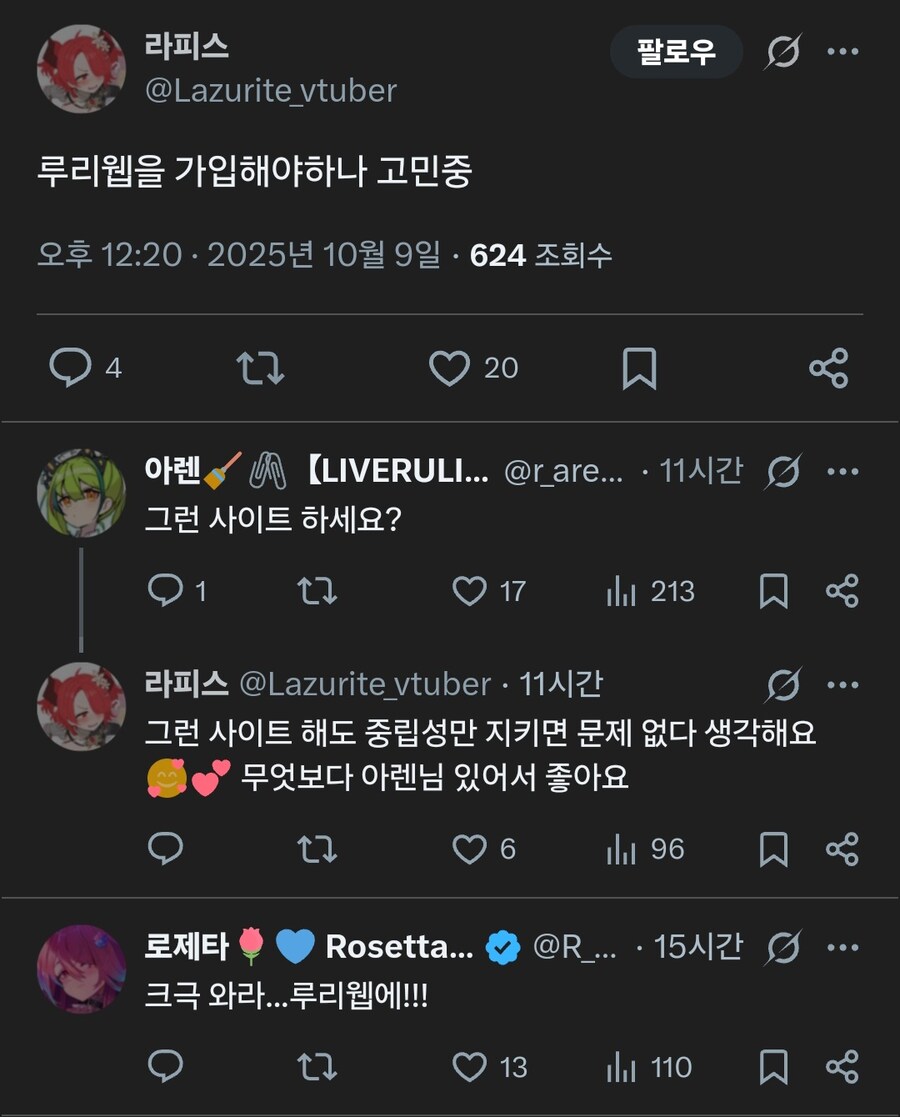Click the 팔로우 follow button

point(677,52)
